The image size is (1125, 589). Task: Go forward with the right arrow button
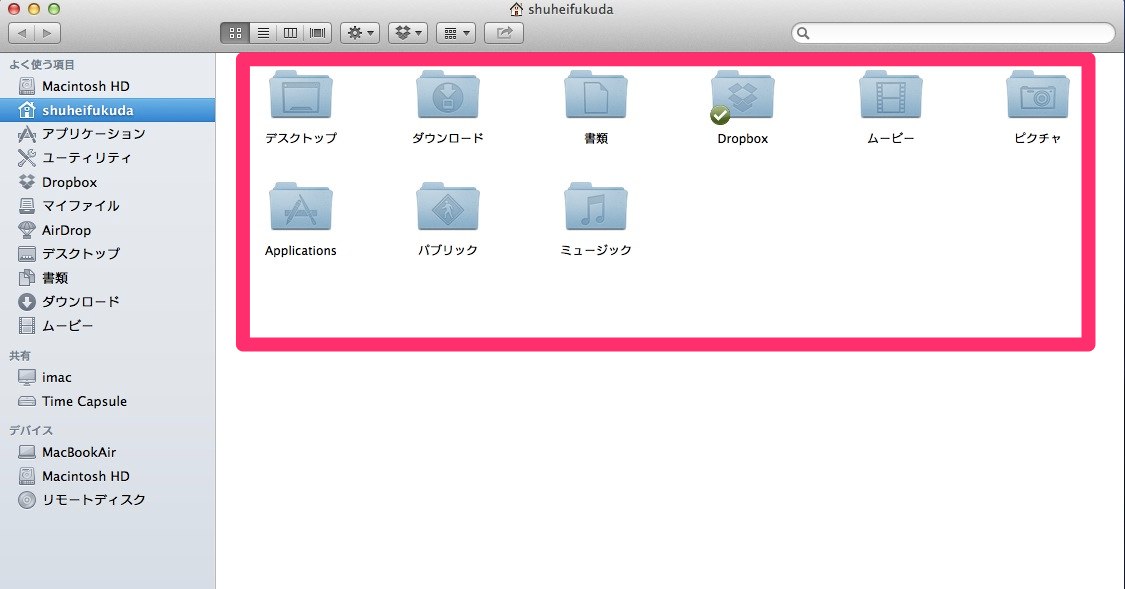tap(47, 33)
